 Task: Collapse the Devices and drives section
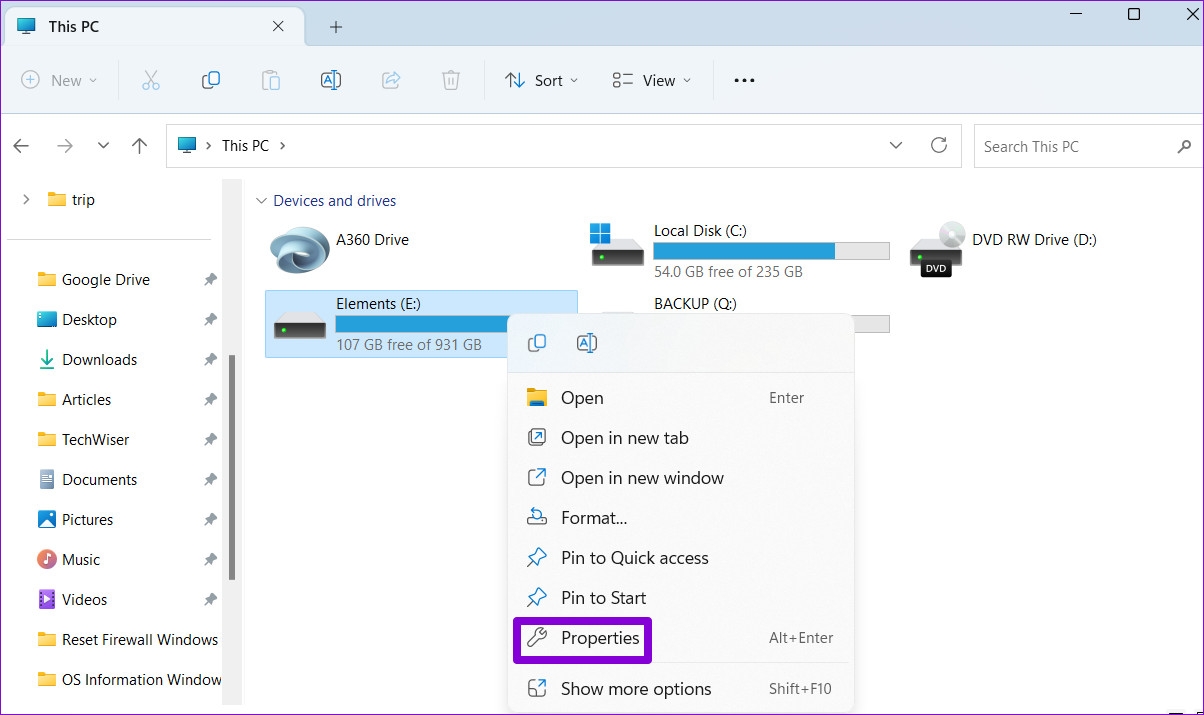point(261,200)
